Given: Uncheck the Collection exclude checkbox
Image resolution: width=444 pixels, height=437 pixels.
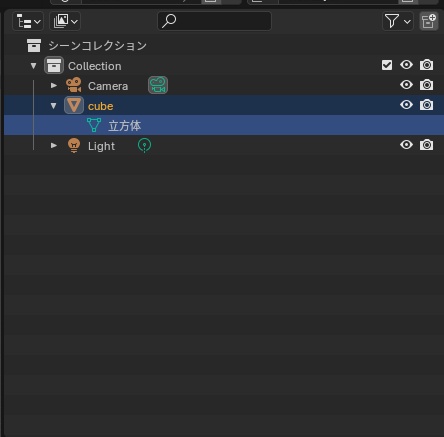Looking at the screenshot, I should 387,65.
